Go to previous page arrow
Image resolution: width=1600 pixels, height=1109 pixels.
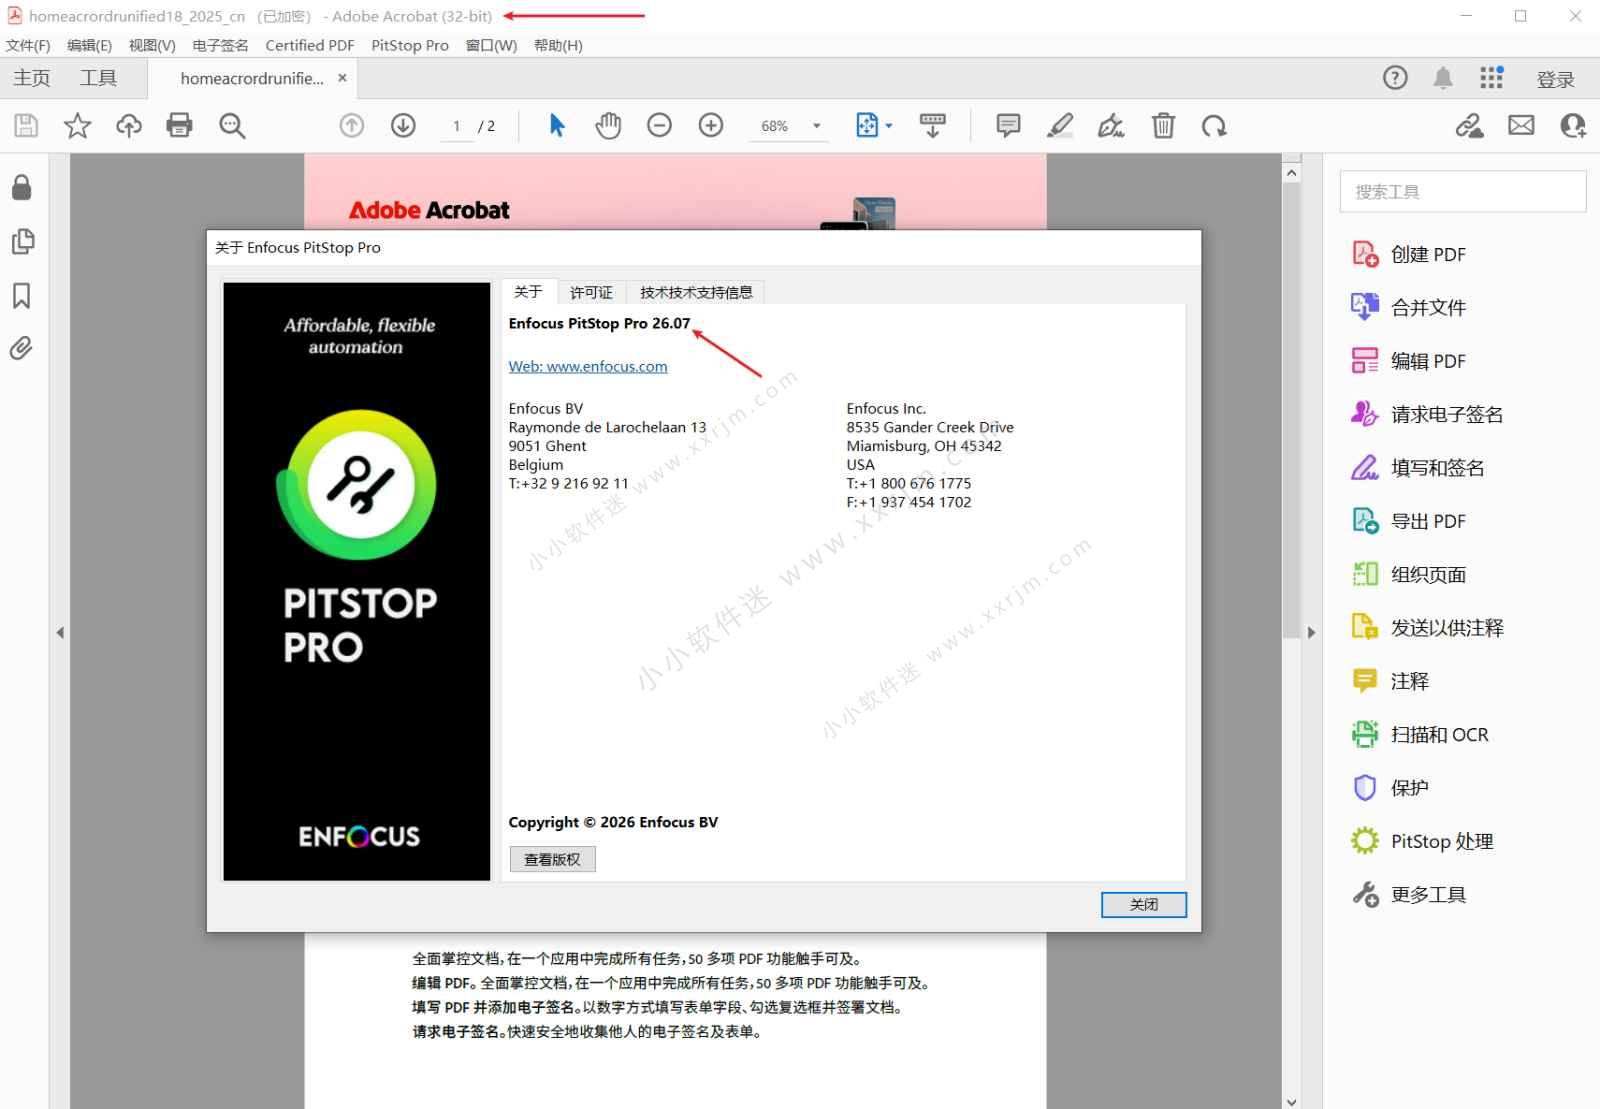[x=352, y=125]
